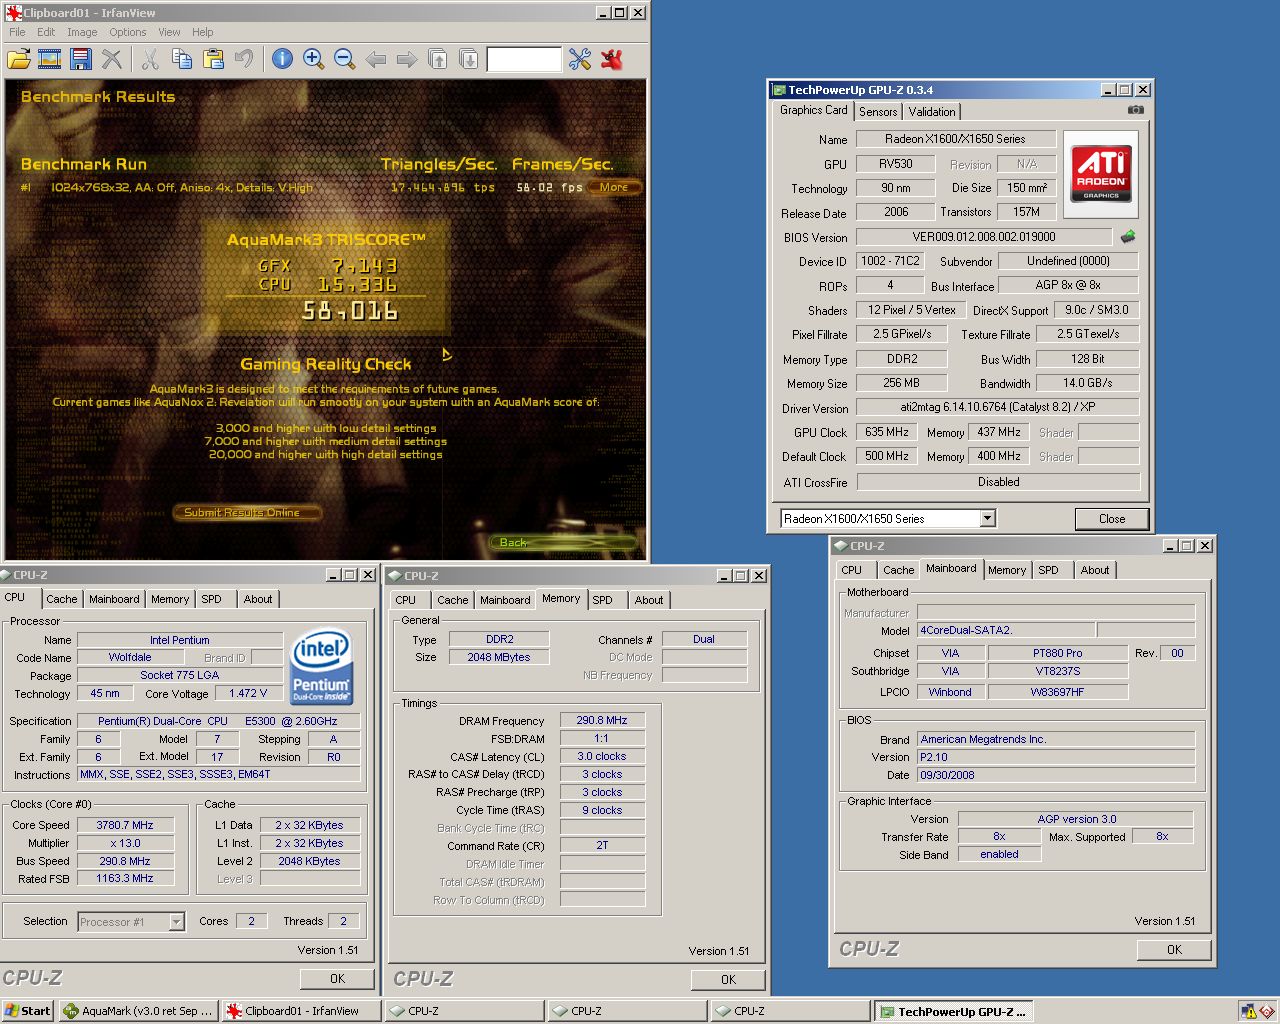Click IrfanView Delete X icon

point(112,59)
